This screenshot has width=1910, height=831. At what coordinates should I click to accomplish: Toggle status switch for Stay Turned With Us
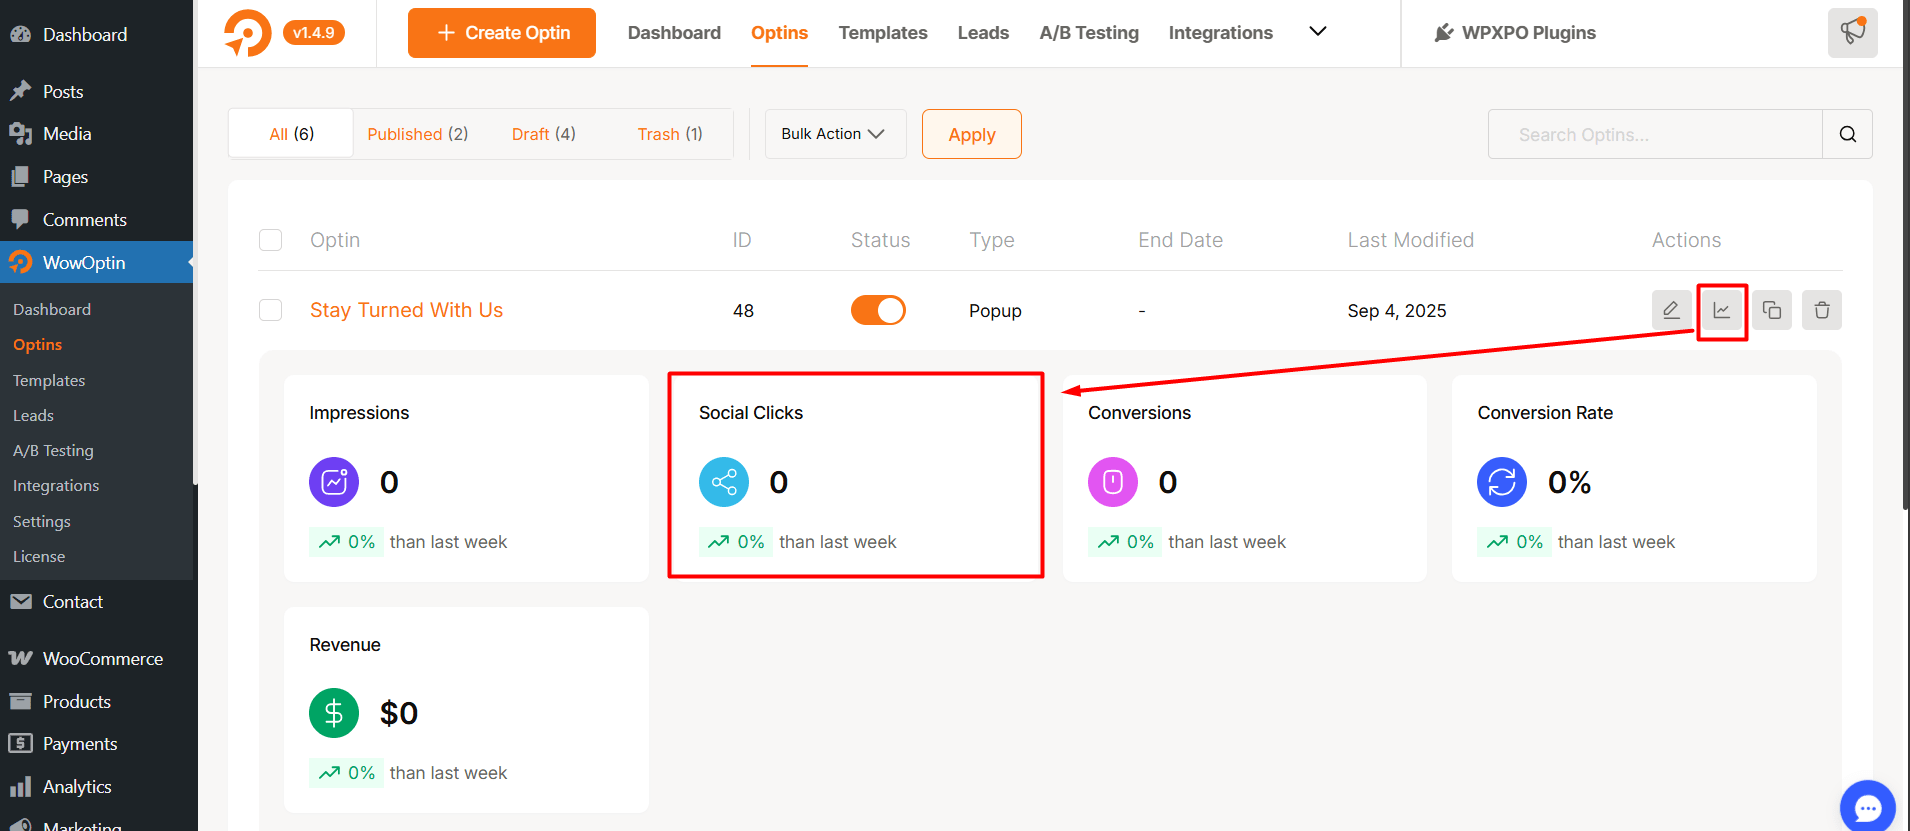[x=878, y=310]
